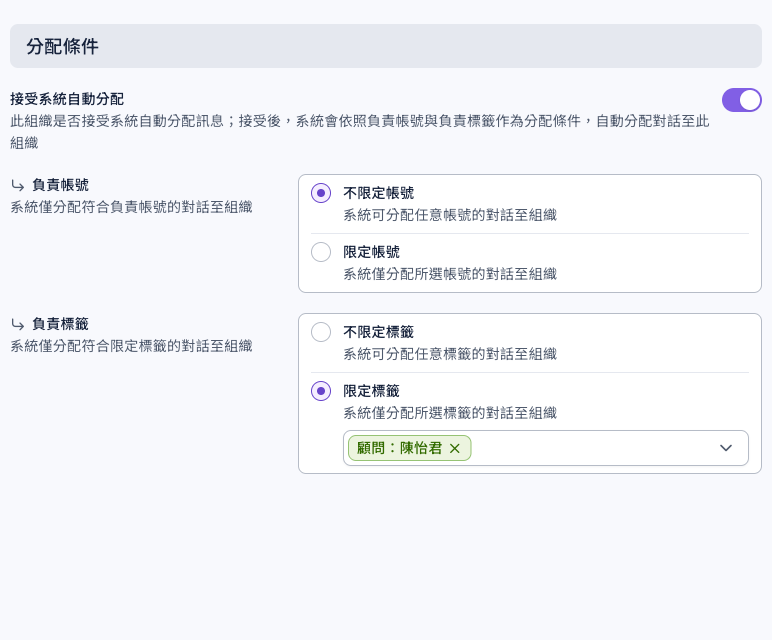Click the 分配條件 section header
Screen dimensions: 772x640
point(386,46)
